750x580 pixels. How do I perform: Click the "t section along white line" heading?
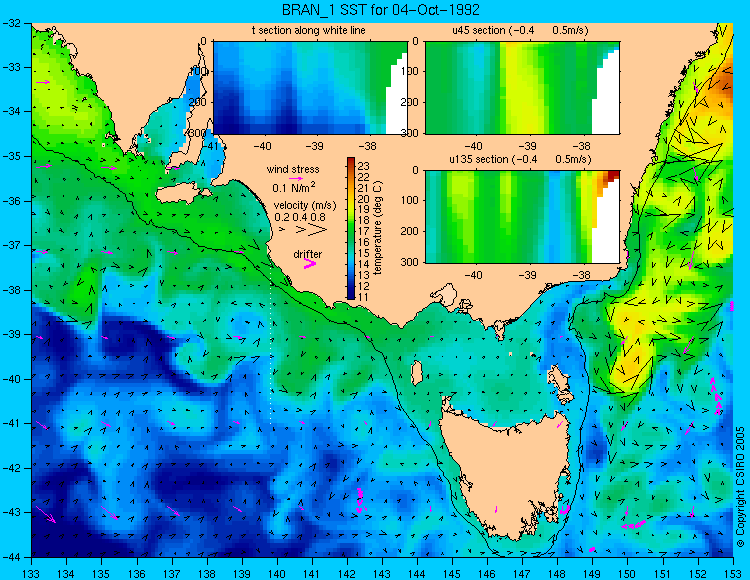click(x=309, y=30)
